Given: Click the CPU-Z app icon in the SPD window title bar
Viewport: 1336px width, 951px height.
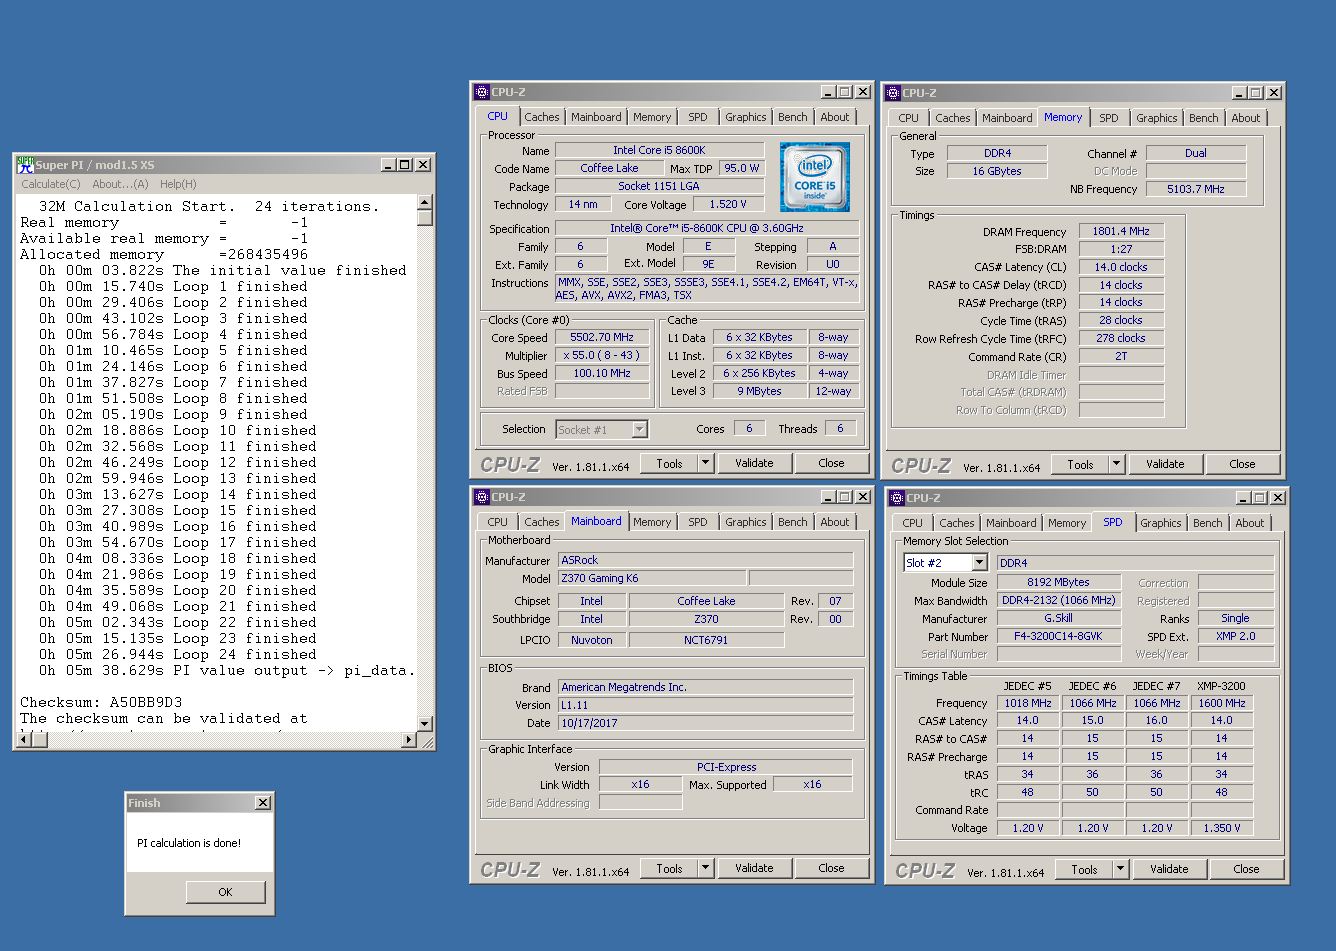Looking at the screenshot, I should pyautogui.click(x=897, y=498).
